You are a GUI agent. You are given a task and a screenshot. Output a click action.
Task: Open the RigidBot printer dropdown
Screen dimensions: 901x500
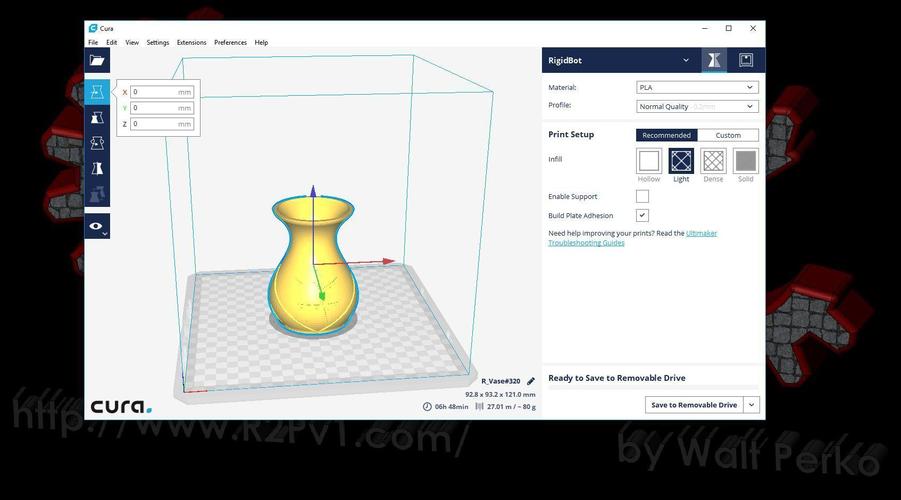click(x=619, y=60)
